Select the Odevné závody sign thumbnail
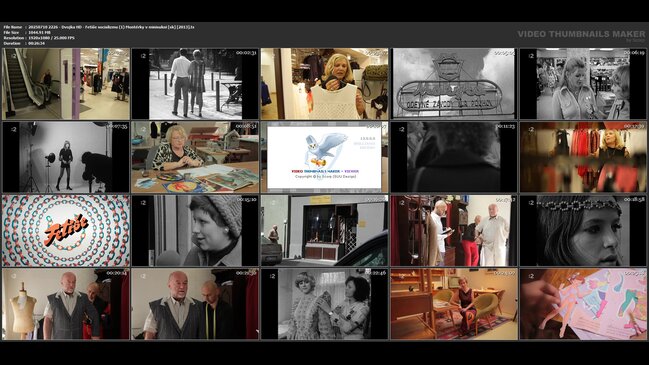The width and height of the screenshot is (649, 365). point(454,84)
